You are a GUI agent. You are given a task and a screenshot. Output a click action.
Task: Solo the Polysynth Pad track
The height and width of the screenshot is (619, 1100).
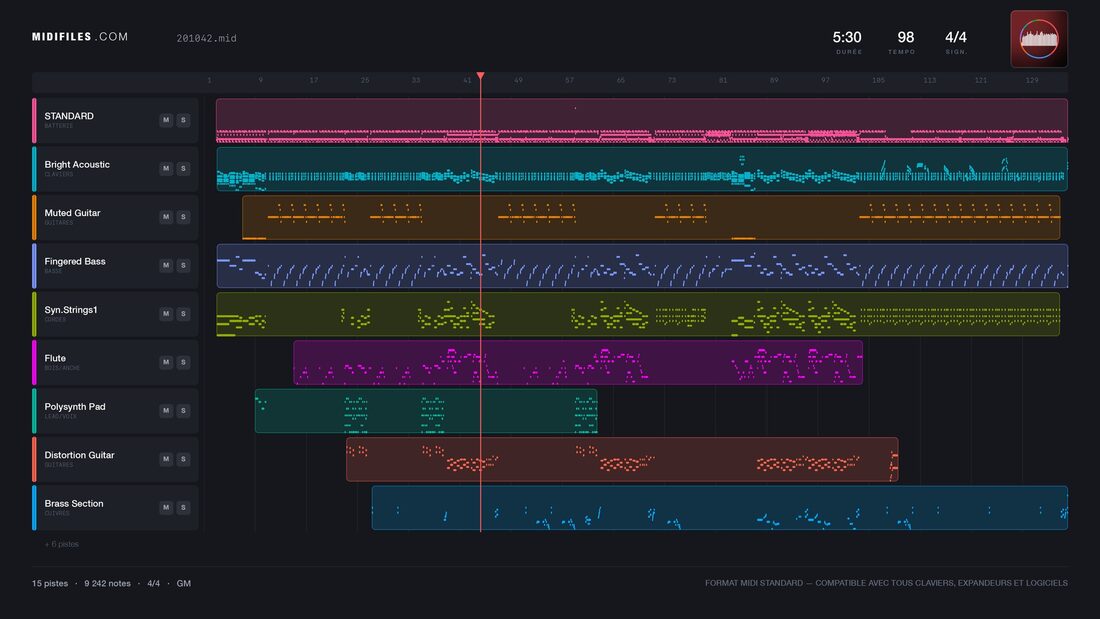(x=183, y=411)
